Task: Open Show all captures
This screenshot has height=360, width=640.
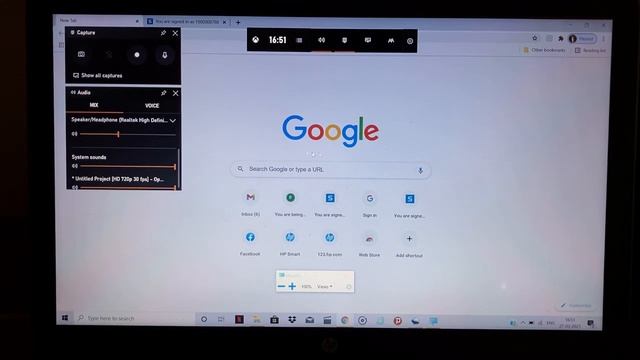Action: [x=98, y=76]
